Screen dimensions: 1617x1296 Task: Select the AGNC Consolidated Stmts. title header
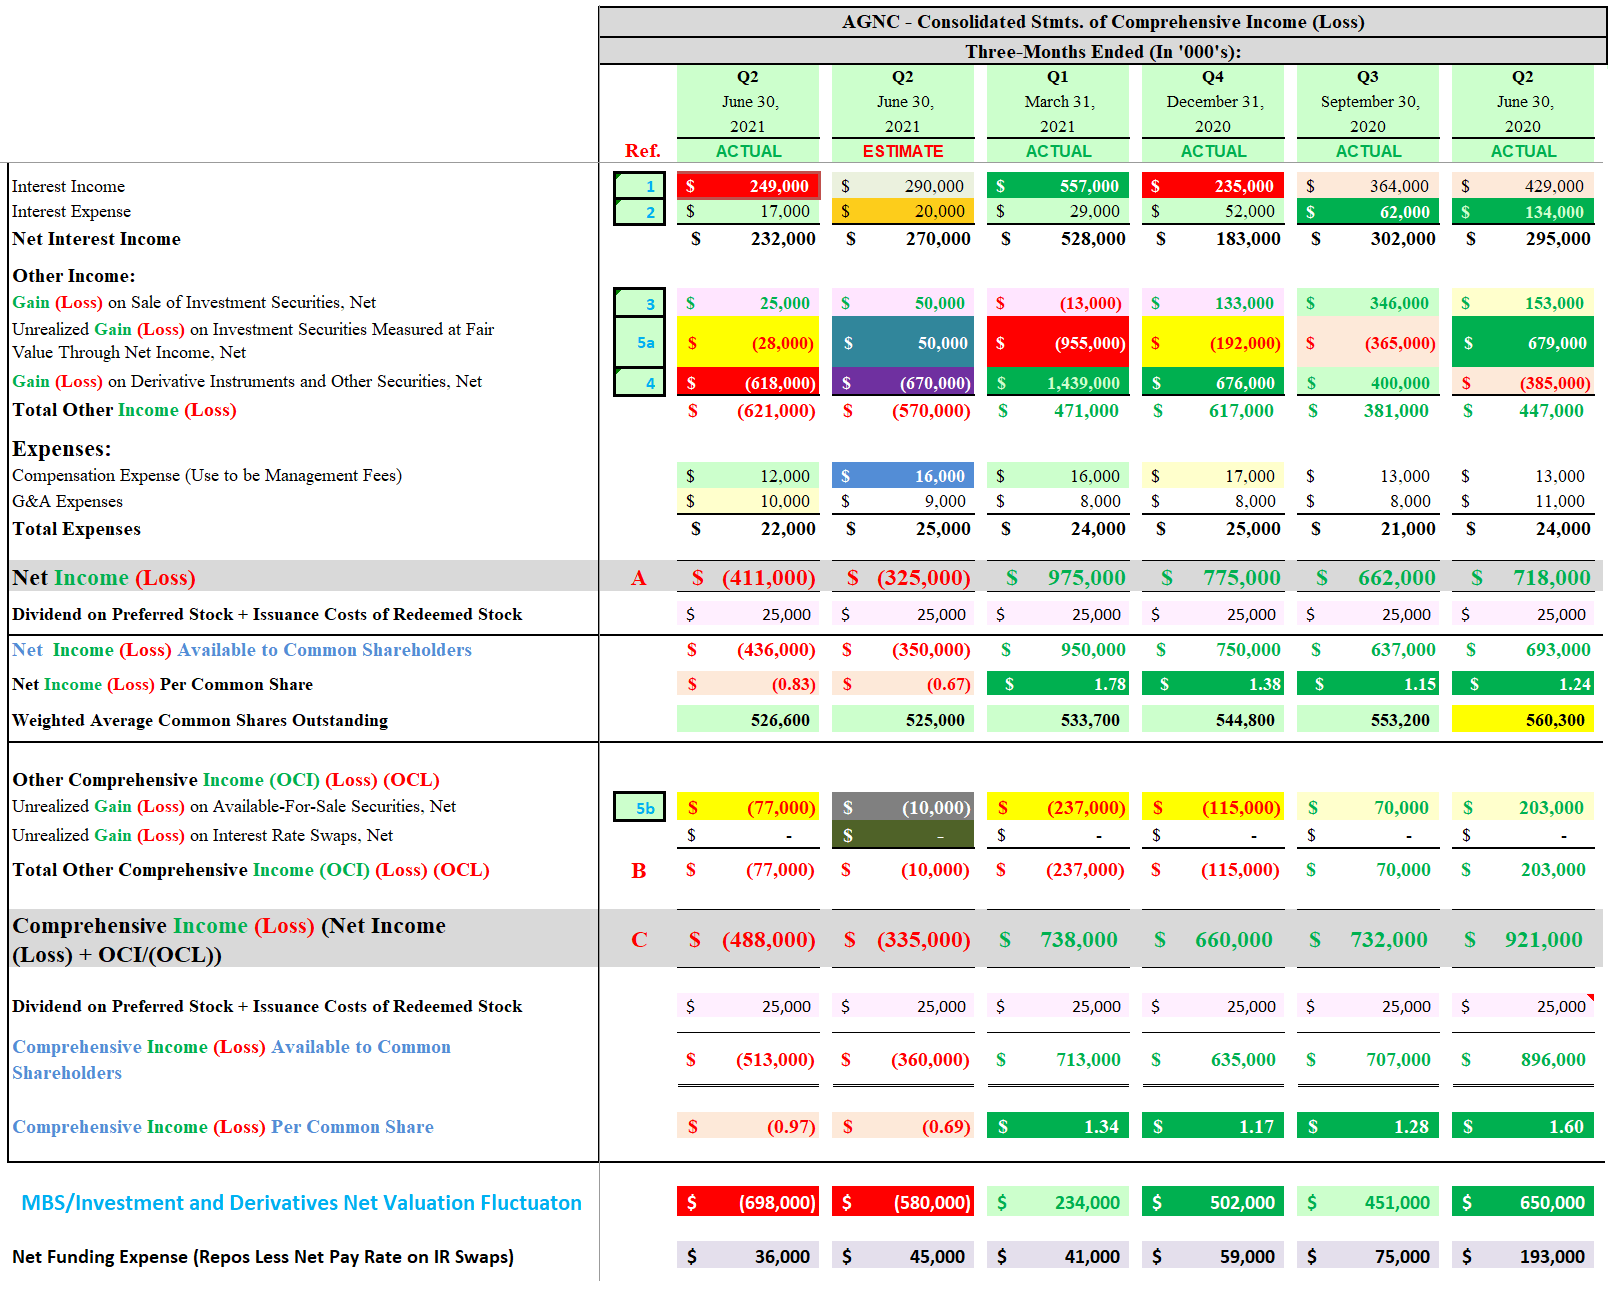click(x=1103, y=22)
